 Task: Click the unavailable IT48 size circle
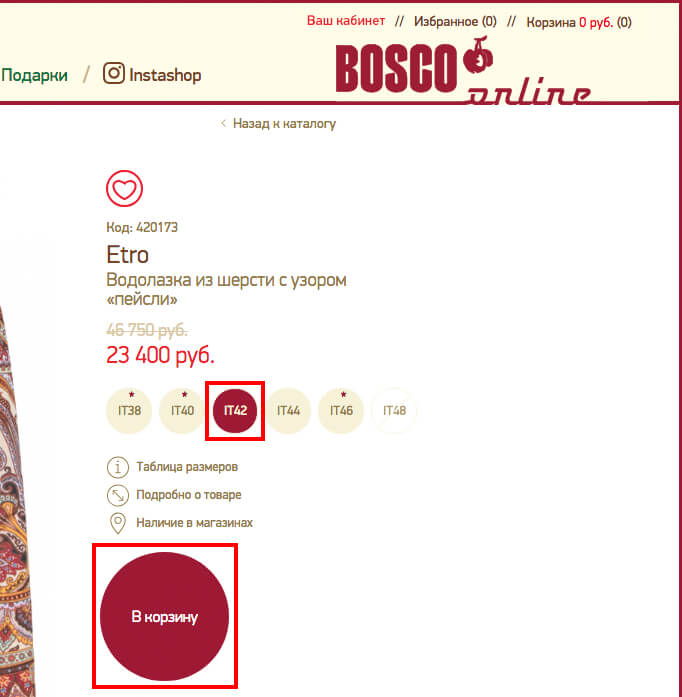(394, 410)
